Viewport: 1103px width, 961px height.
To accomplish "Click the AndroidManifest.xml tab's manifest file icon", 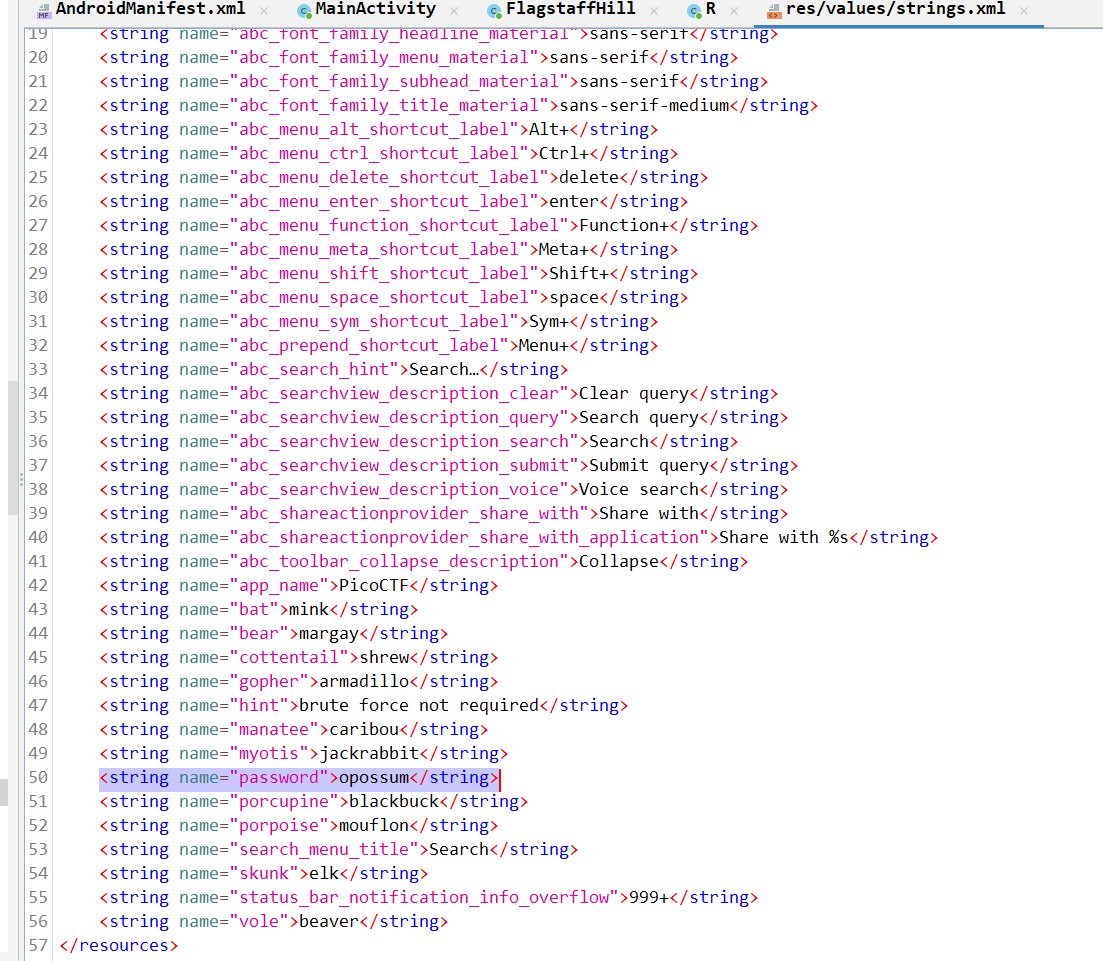I will (x=43, y=11).
